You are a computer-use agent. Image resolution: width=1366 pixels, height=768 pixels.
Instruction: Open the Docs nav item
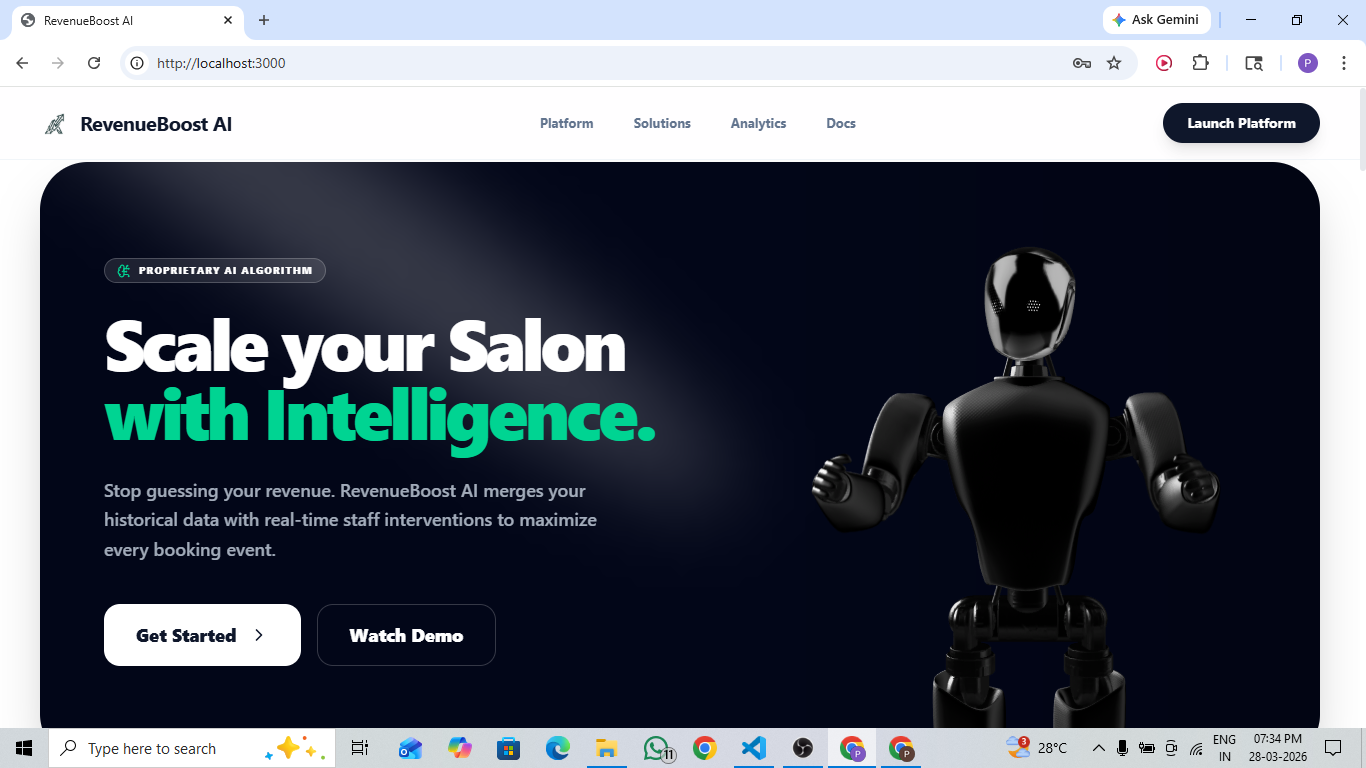tap(841, 124)
